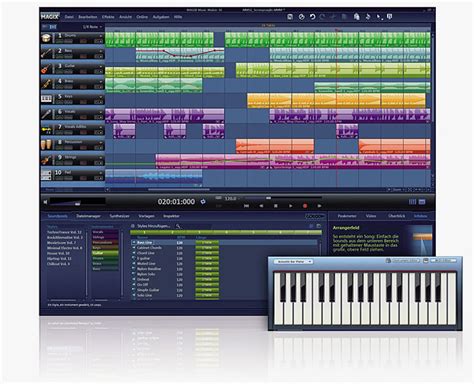Click the Percussion track congas icon
The height and width of the screenshot is (384, 474).
point(46,145)
